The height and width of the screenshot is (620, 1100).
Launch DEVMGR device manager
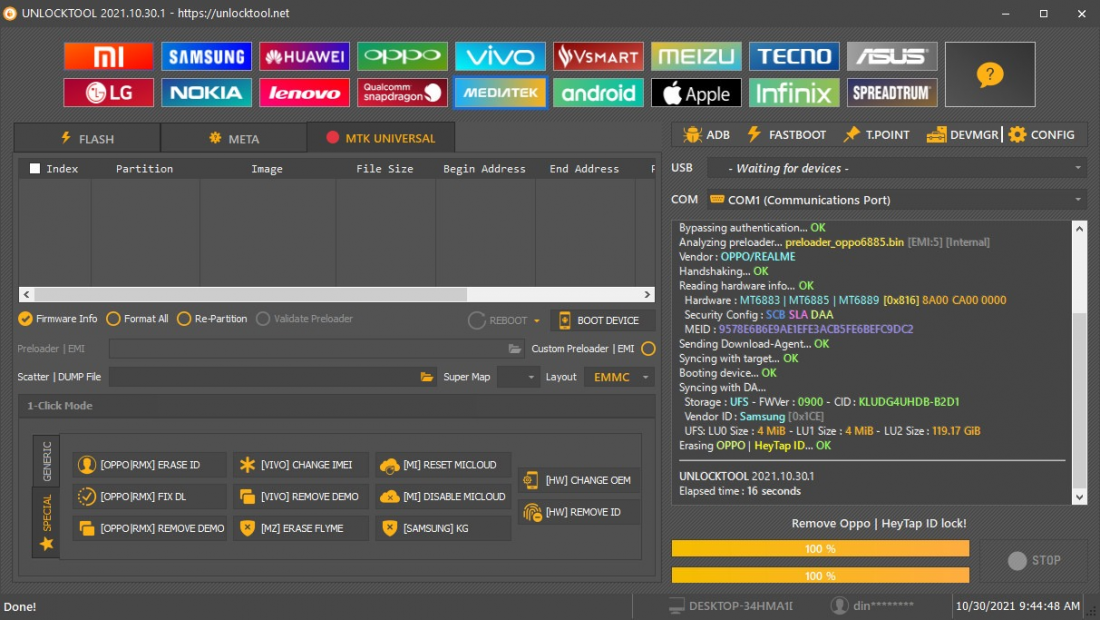(x=962, y=135)
